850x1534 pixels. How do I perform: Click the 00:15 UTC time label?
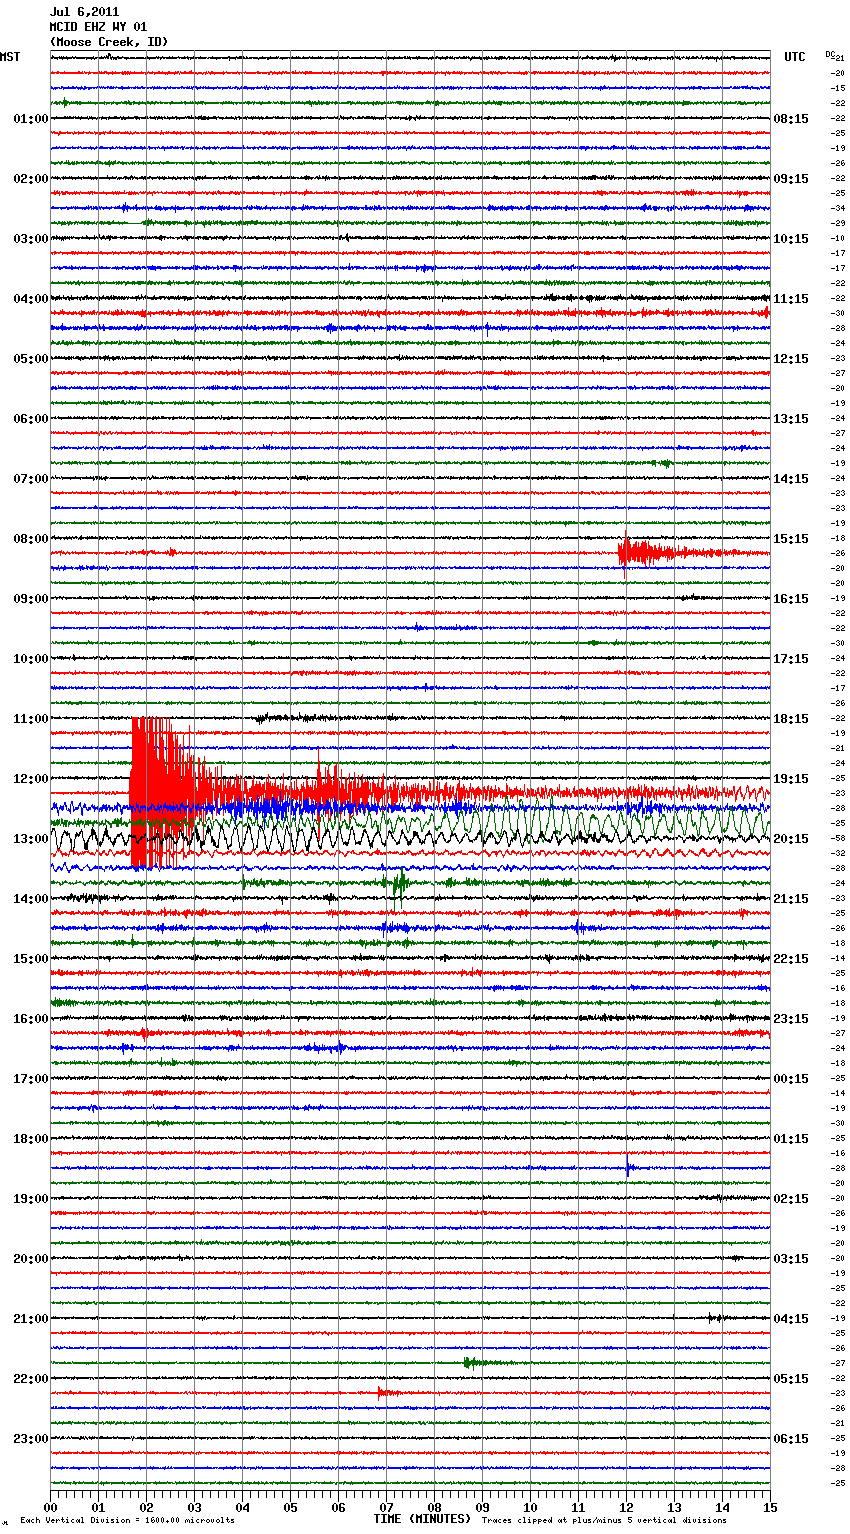click(791, 1079)
